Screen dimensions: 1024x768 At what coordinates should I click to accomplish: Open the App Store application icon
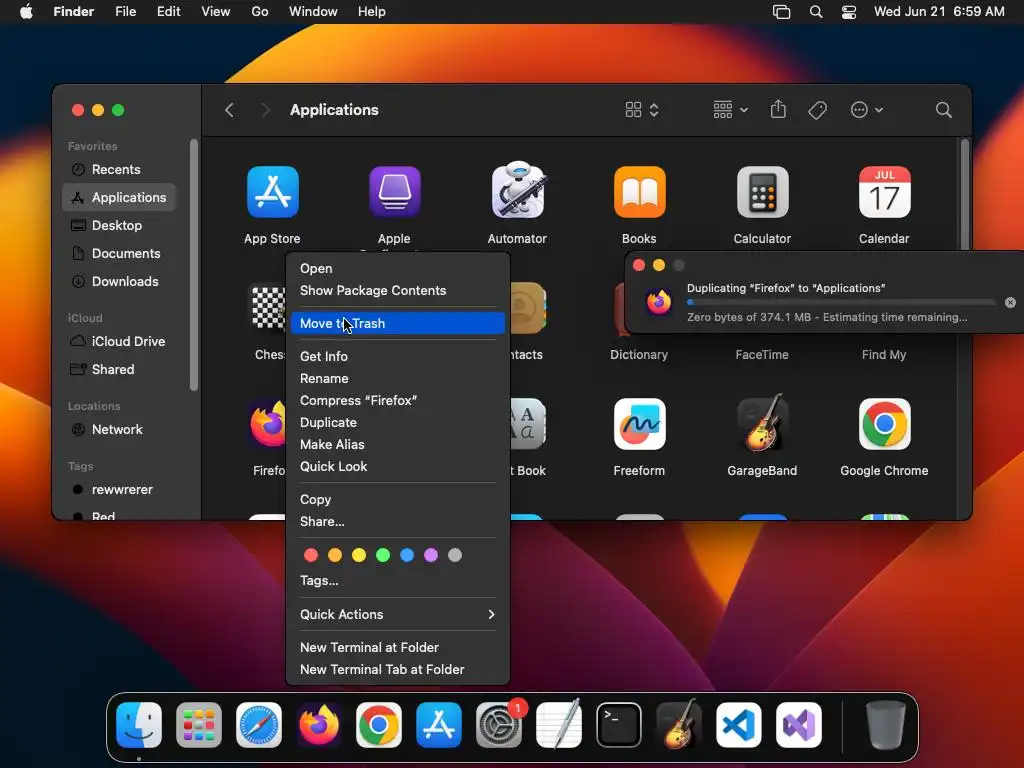click(x=272, y=192)
